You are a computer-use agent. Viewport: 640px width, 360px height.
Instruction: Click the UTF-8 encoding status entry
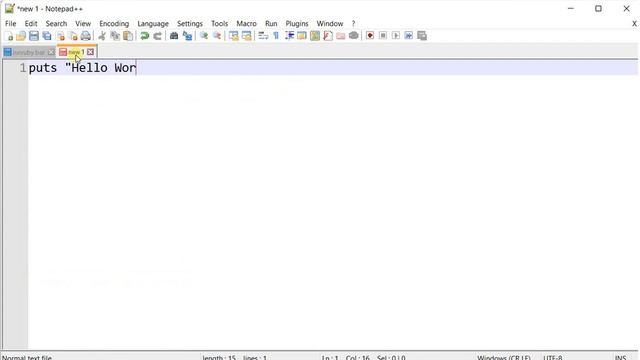[x=553, y=357]
